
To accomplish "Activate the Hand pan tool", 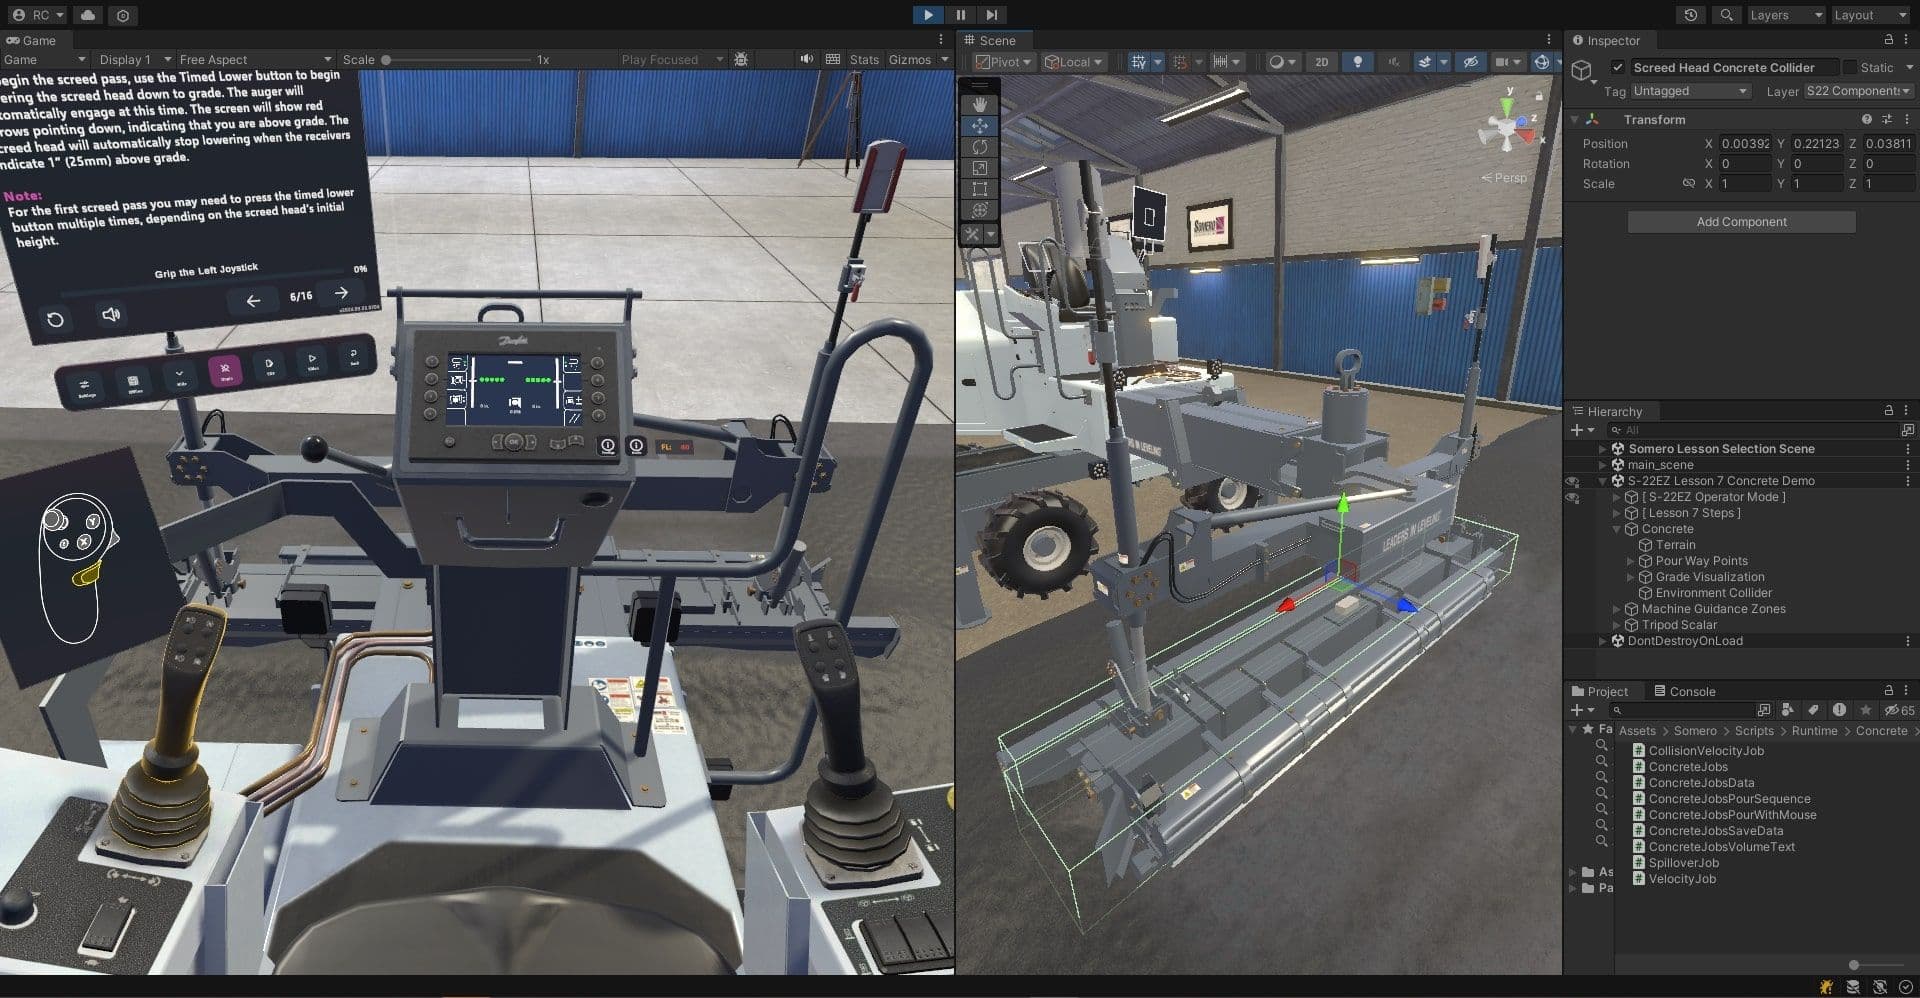I will (979, 104).
